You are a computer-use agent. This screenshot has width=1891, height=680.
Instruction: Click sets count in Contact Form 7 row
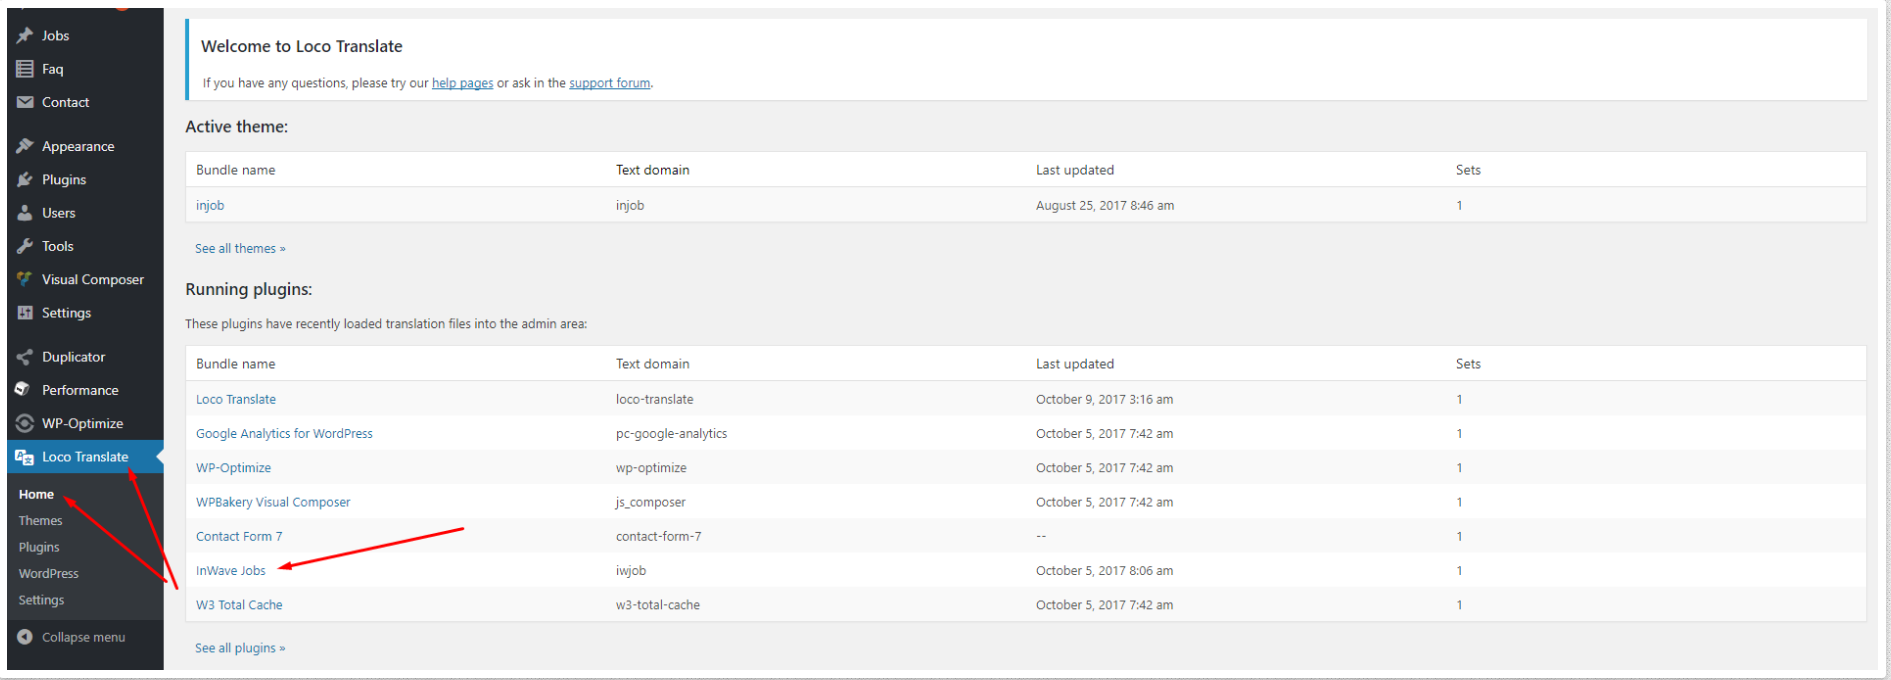pos(1459,536)
